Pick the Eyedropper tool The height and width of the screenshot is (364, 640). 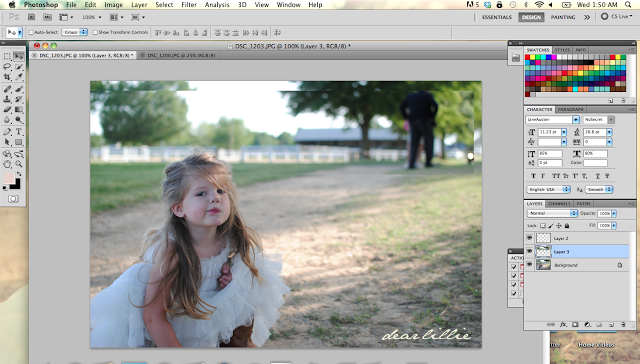pyautogui.click(x=19, y=77)
